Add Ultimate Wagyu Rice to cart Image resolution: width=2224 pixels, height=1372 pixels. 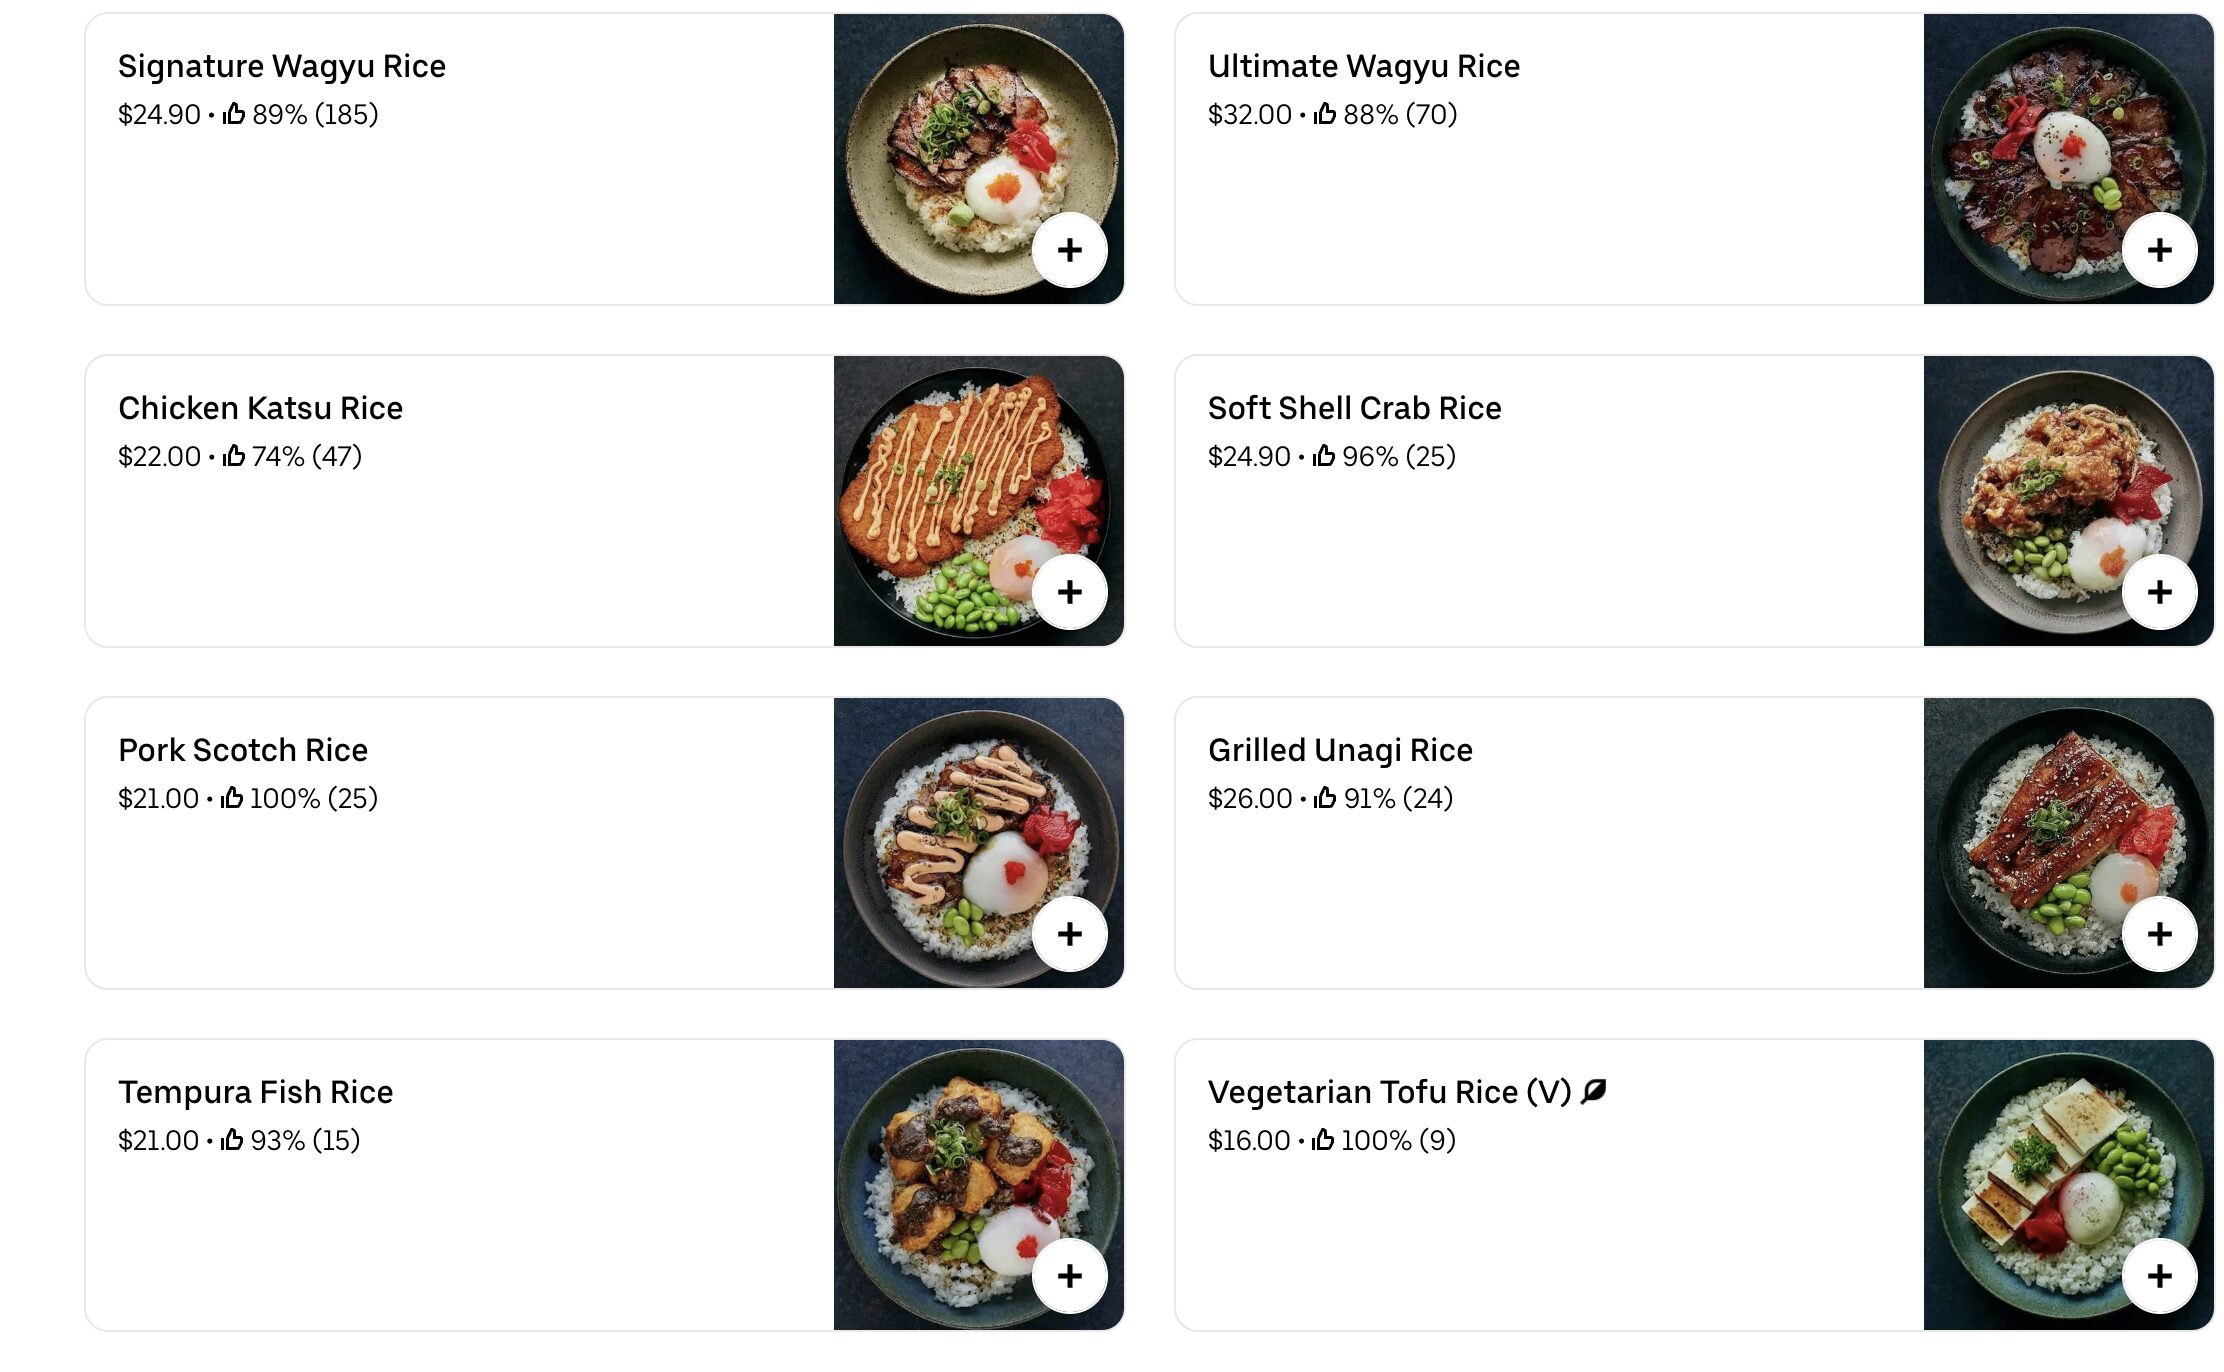click(x=2160, y=250)
